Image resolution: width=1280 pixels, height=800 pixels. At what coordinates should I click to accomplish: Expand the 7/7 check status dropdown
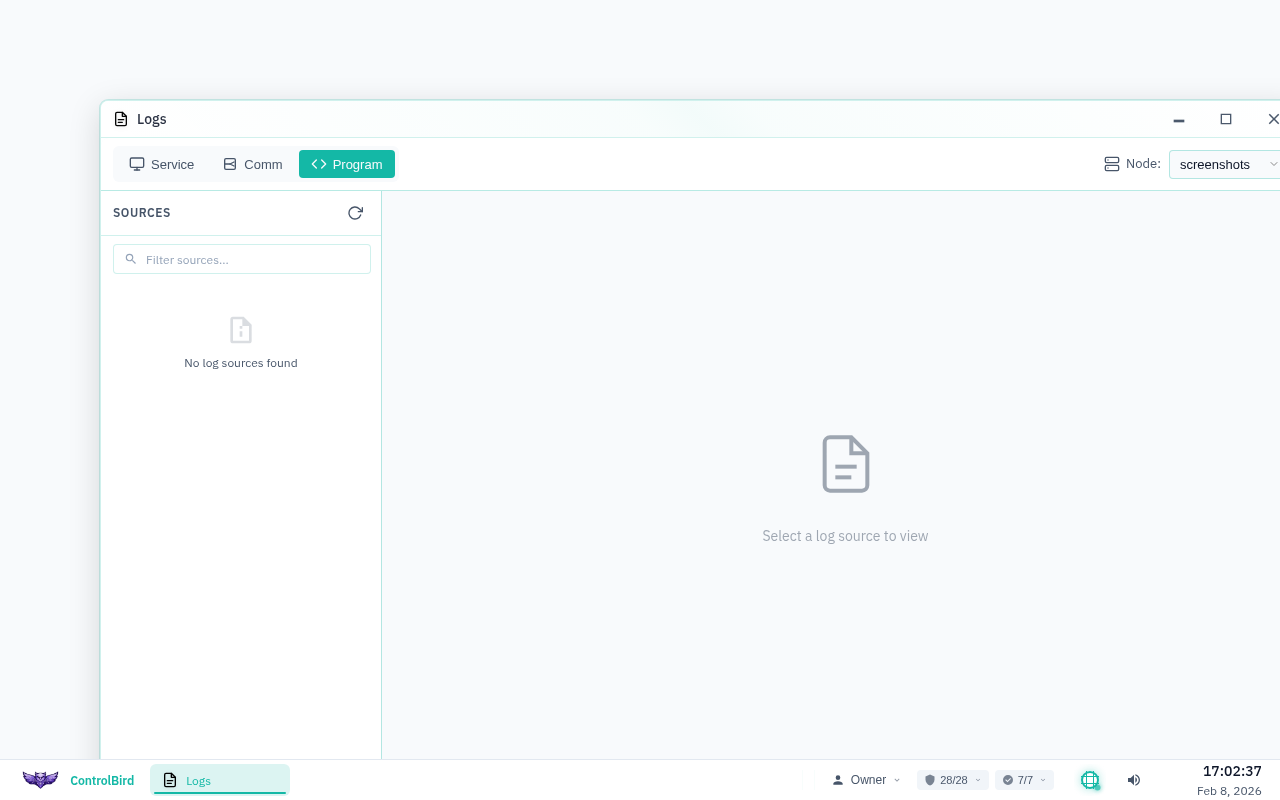tap(1024, 780)
